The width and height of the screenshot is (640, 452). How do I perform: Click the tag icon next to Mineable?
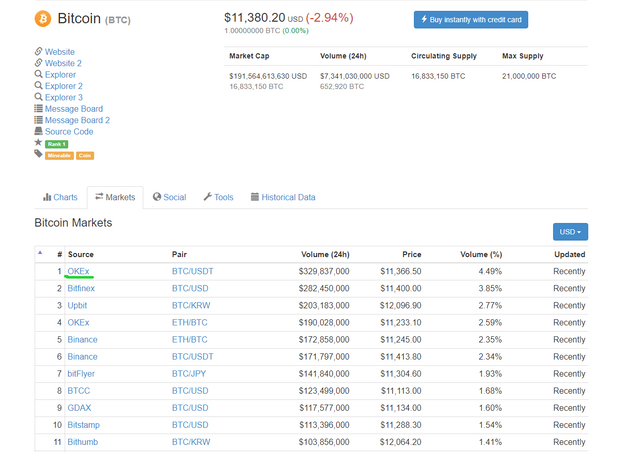pyautogui.click(x=38, y=154)
